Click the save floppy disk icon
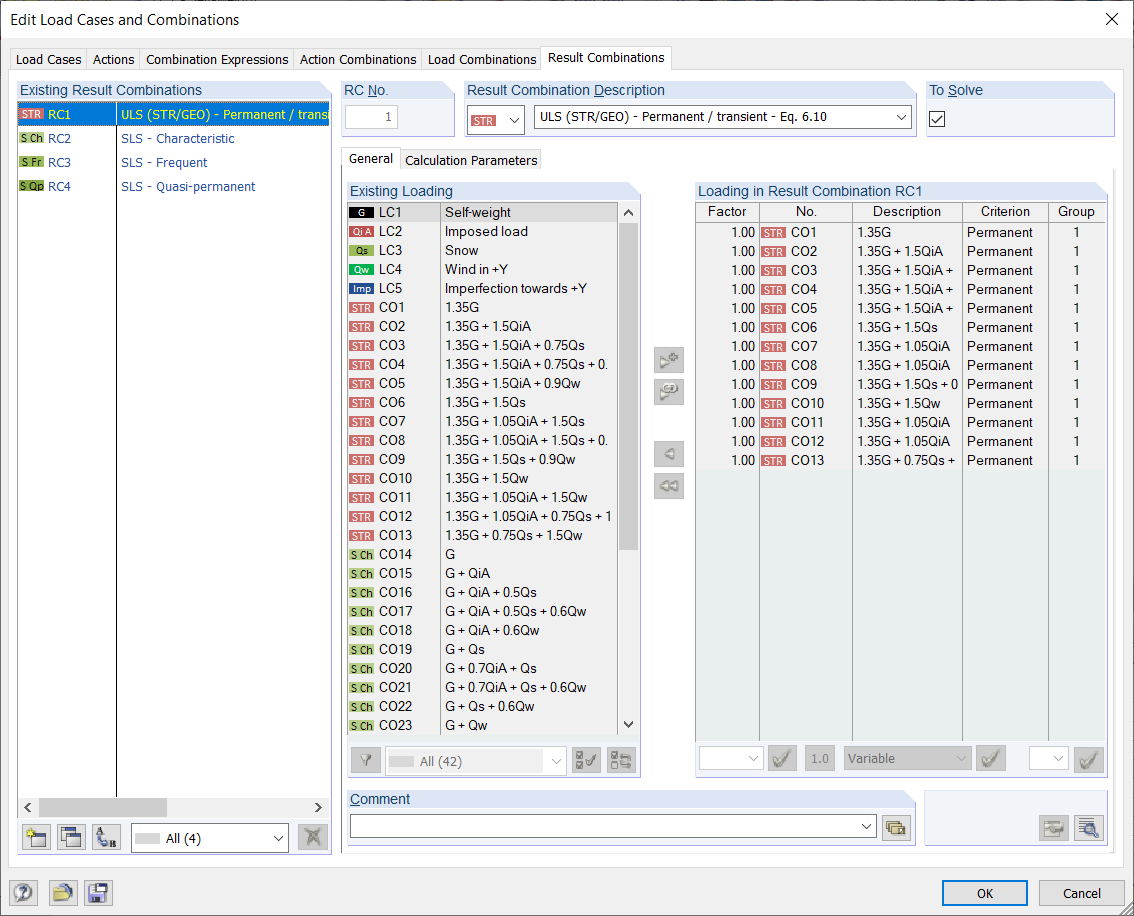Image resolution: width=1134 pixels, height=916 pixels. (98, 893)
